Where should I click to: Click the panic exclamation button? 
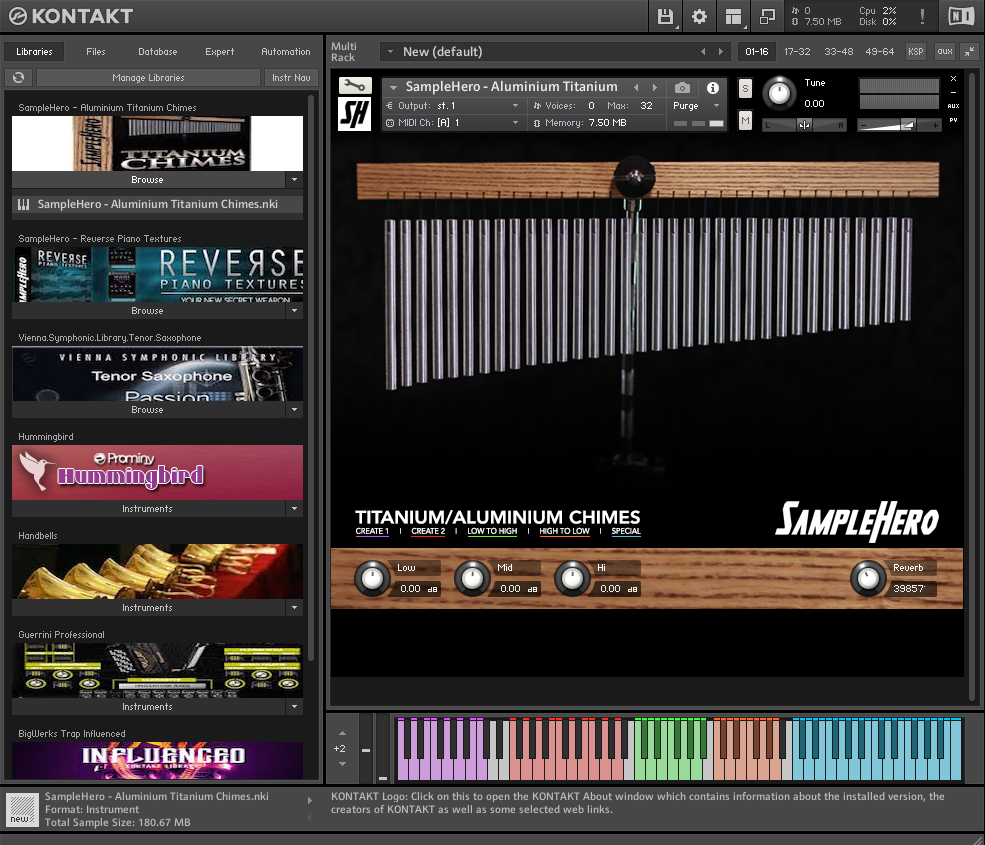click(x=922, y=16)
